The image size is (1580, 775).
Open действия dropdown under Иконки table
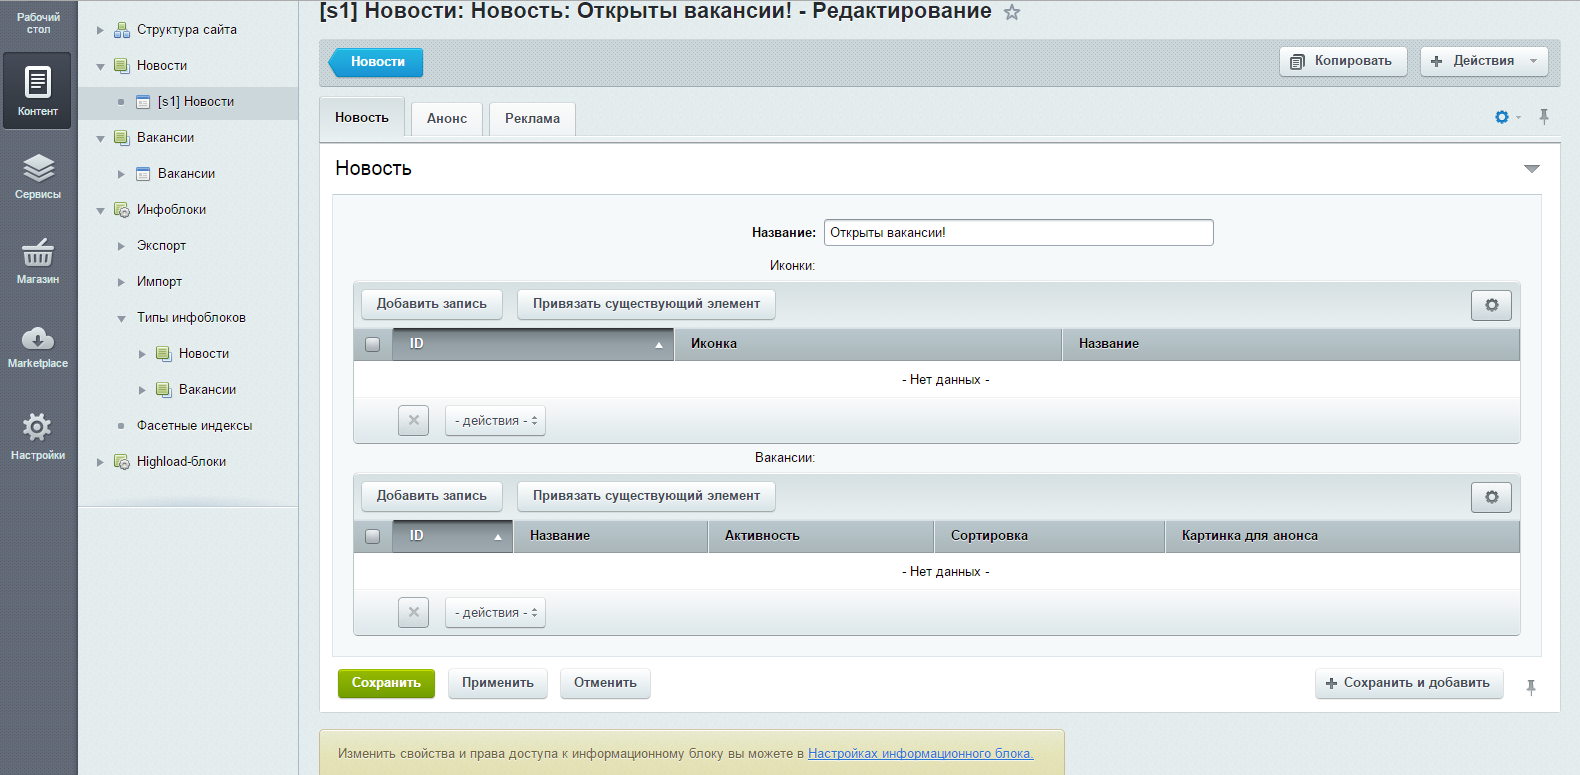pos(495,421)
